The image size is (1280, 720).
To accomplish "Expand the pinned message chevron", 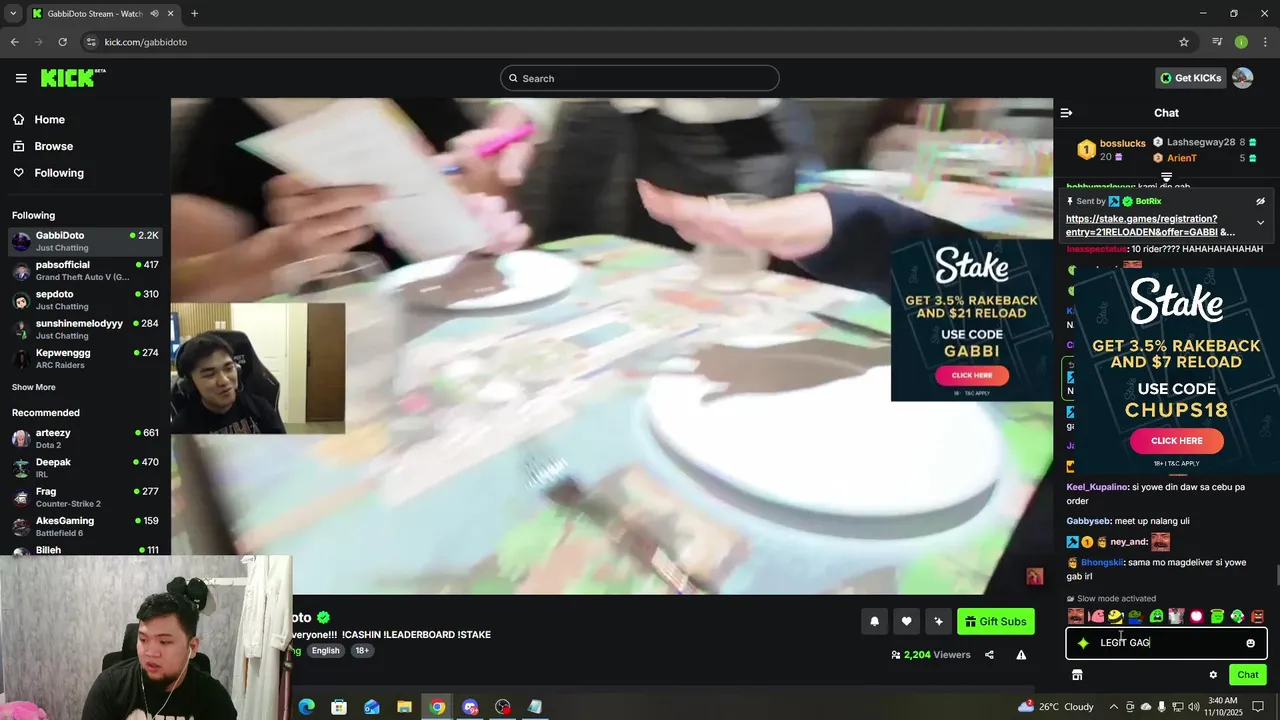I will tap(1260, 223).
